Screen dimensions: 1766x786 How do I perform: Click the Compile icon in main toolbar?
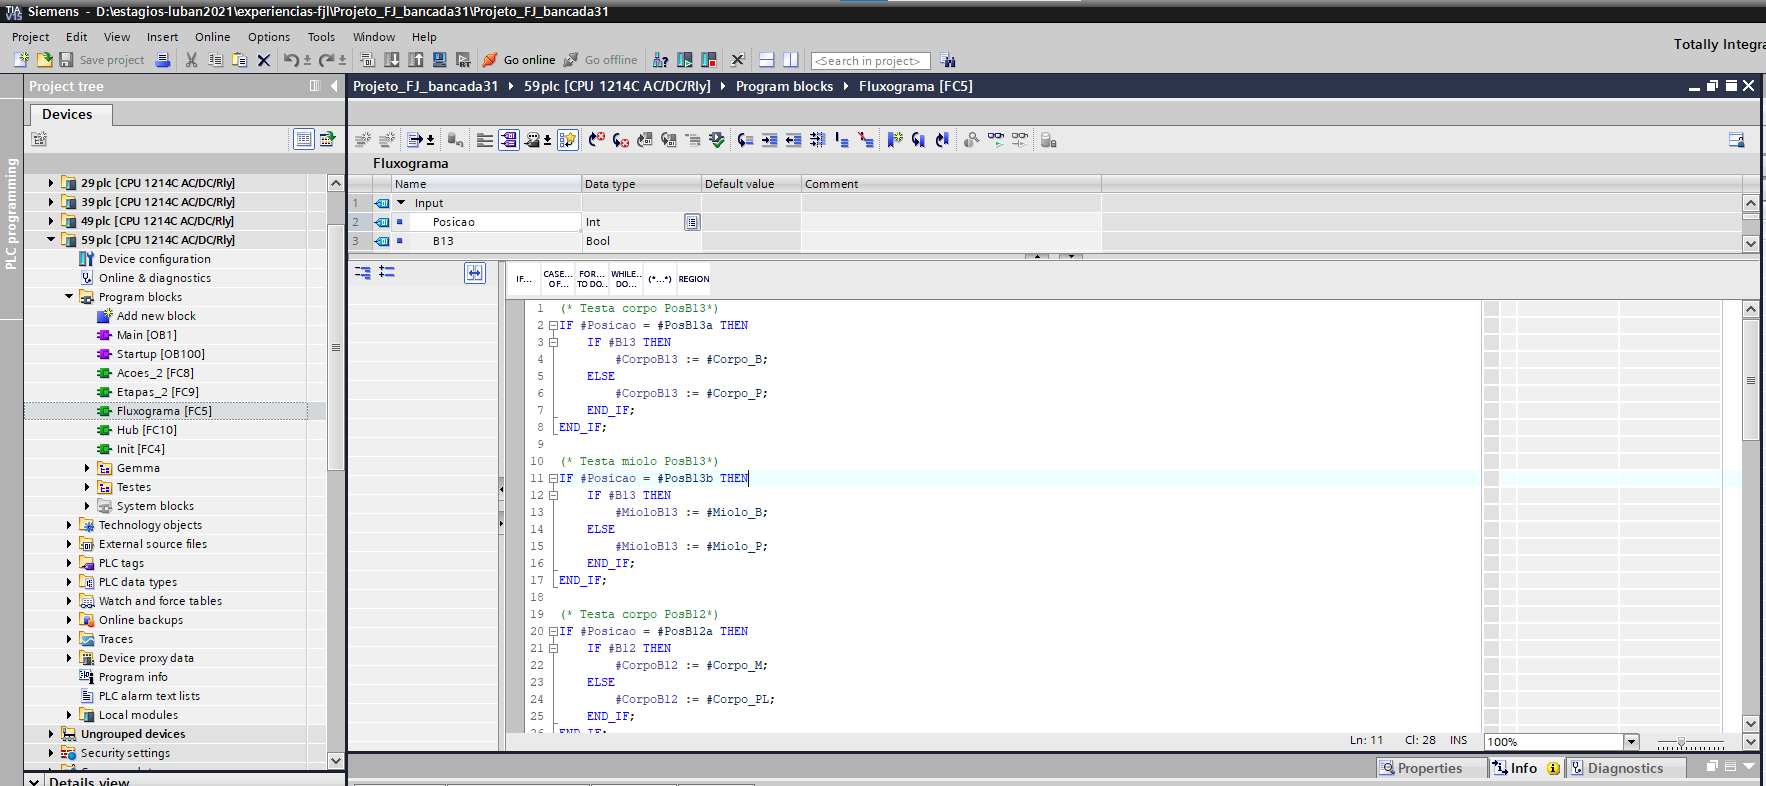(367, 60)
